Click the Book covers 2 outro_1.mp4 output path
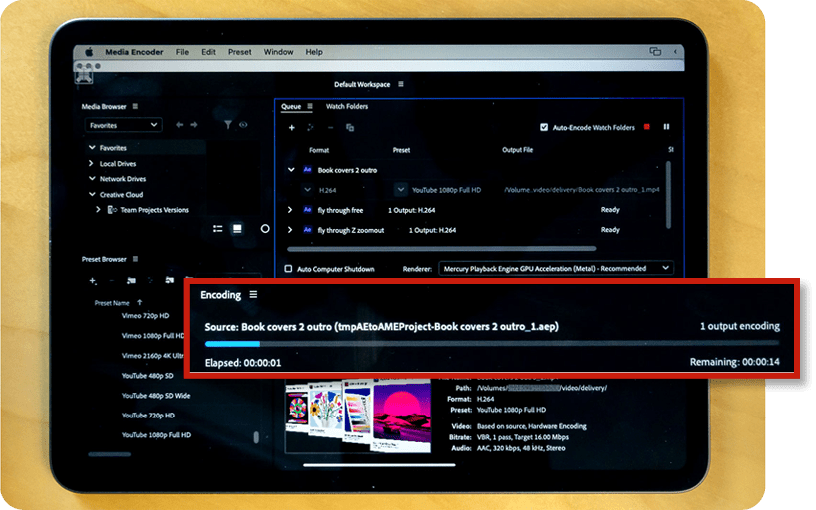Screen dimensions: 816x510 tap(581, 190)
